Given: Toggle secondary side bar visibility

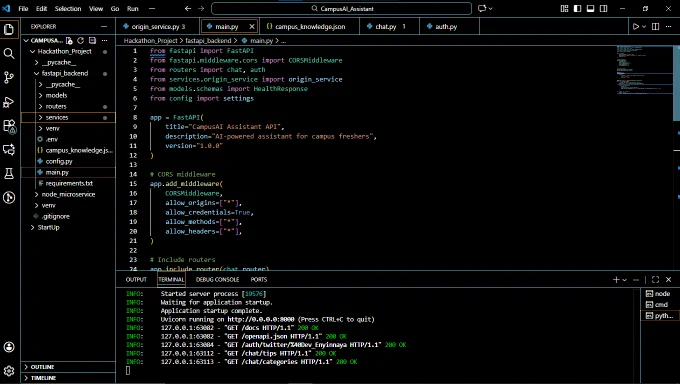Looking at the screenshot, I should (603, 8).
